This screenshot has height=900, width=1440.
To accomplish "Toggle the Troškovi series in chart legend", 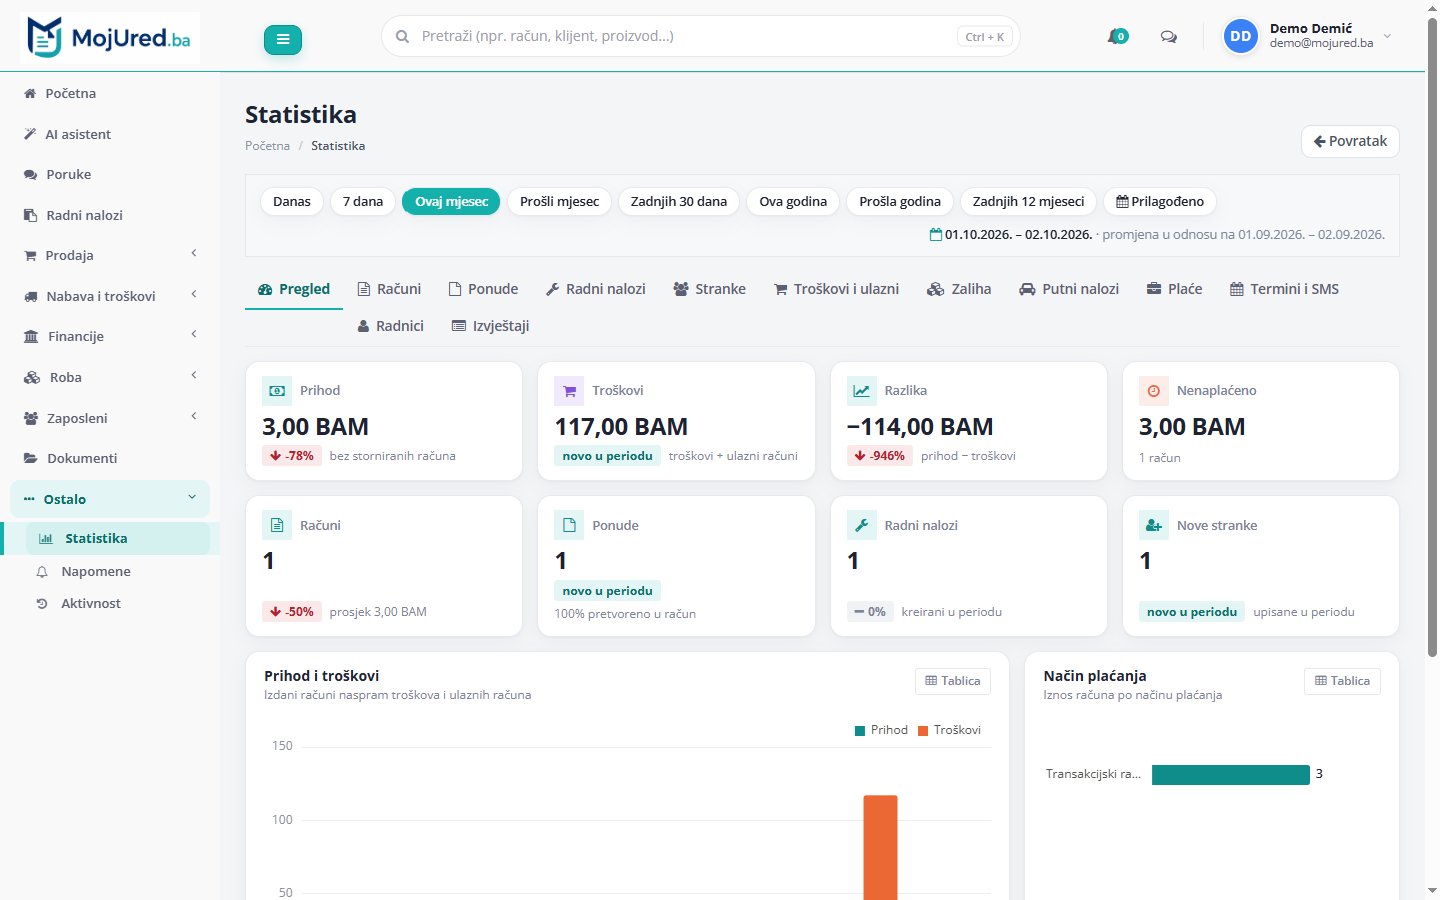I will click(949, 730).
